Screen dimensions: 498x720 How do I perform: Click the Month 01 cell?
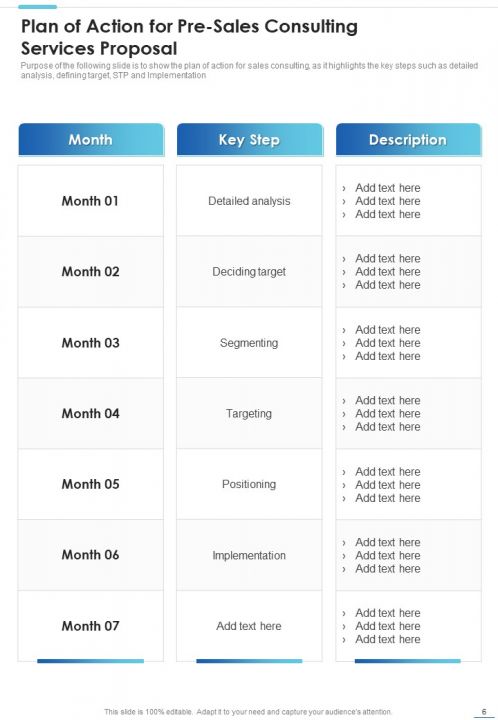(x=90, y=201)
